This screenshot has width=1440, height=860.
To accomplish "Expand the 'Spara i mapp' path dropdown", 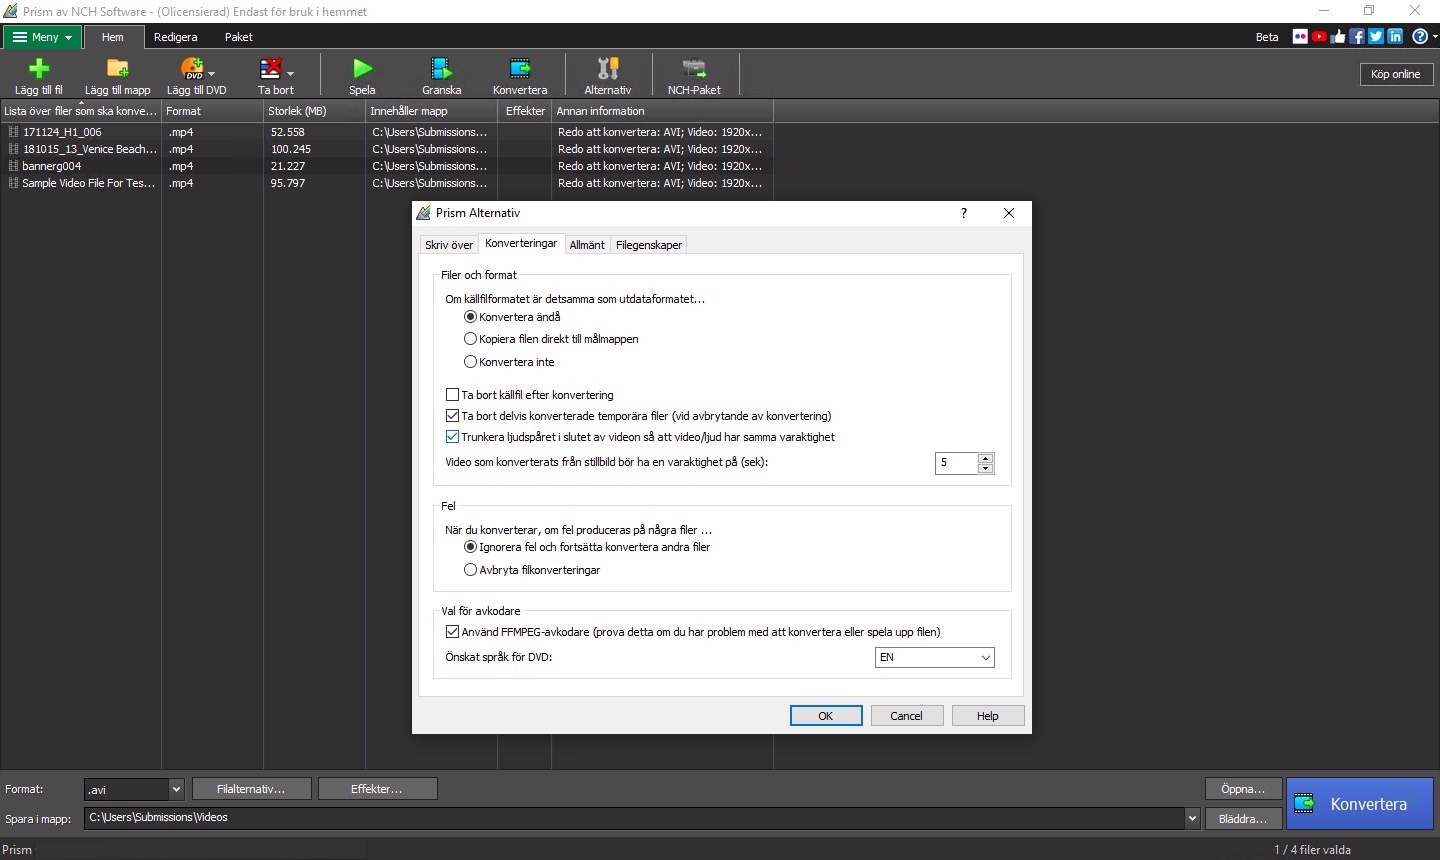I will [1191, 818].
